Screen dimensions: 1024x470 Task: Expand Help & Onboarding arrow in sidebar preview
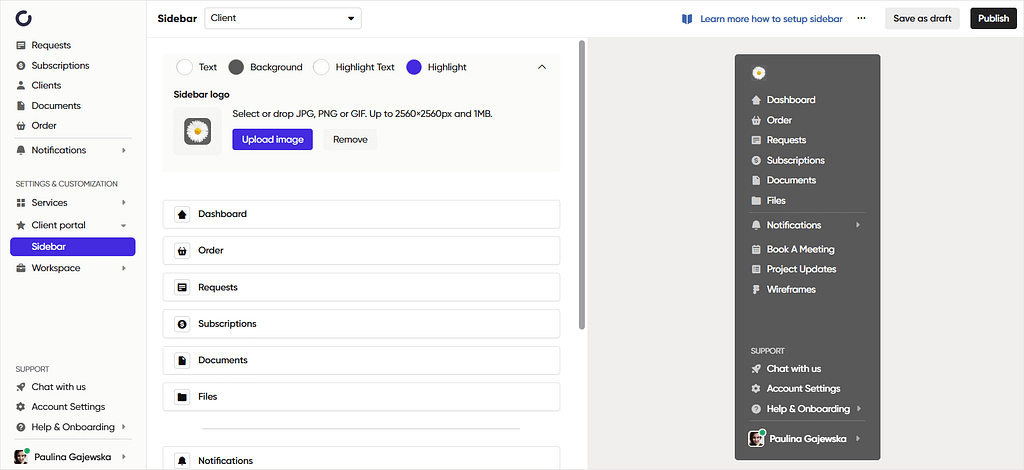point(858,409)
